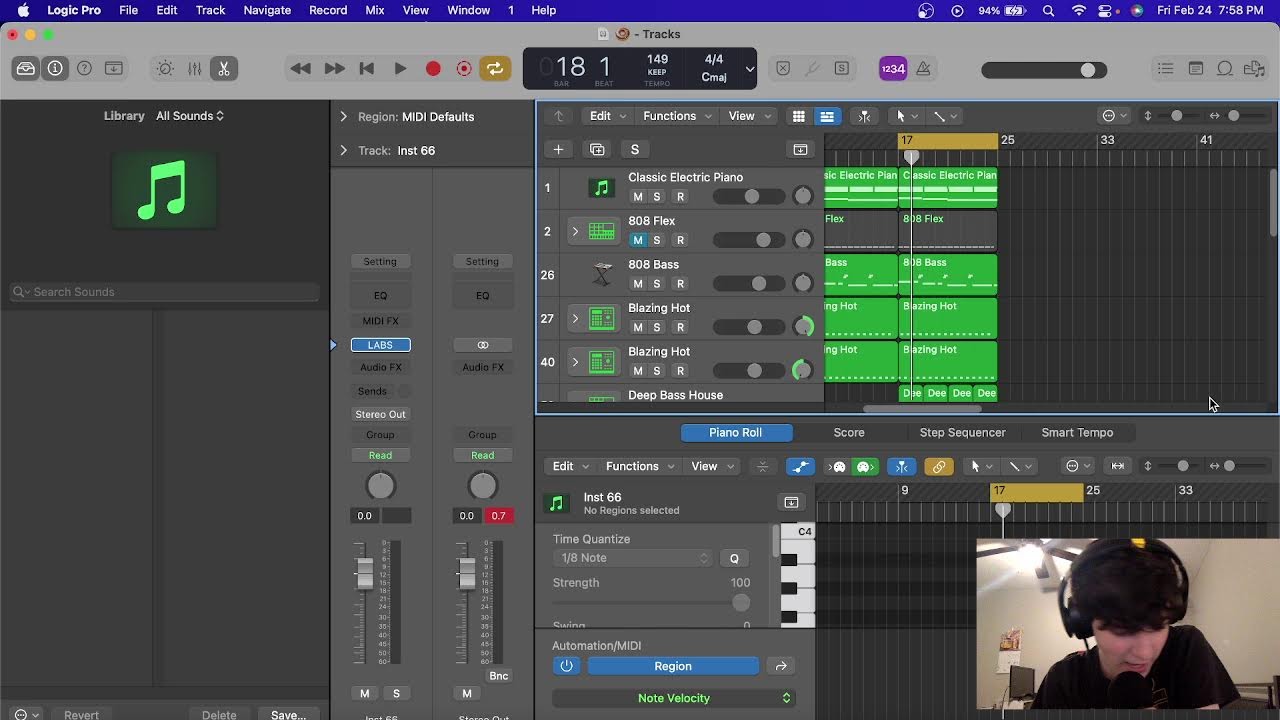Click the 808 Bass track instrument icon
This screenshot has height=720, width=1280.
point(601,275)
